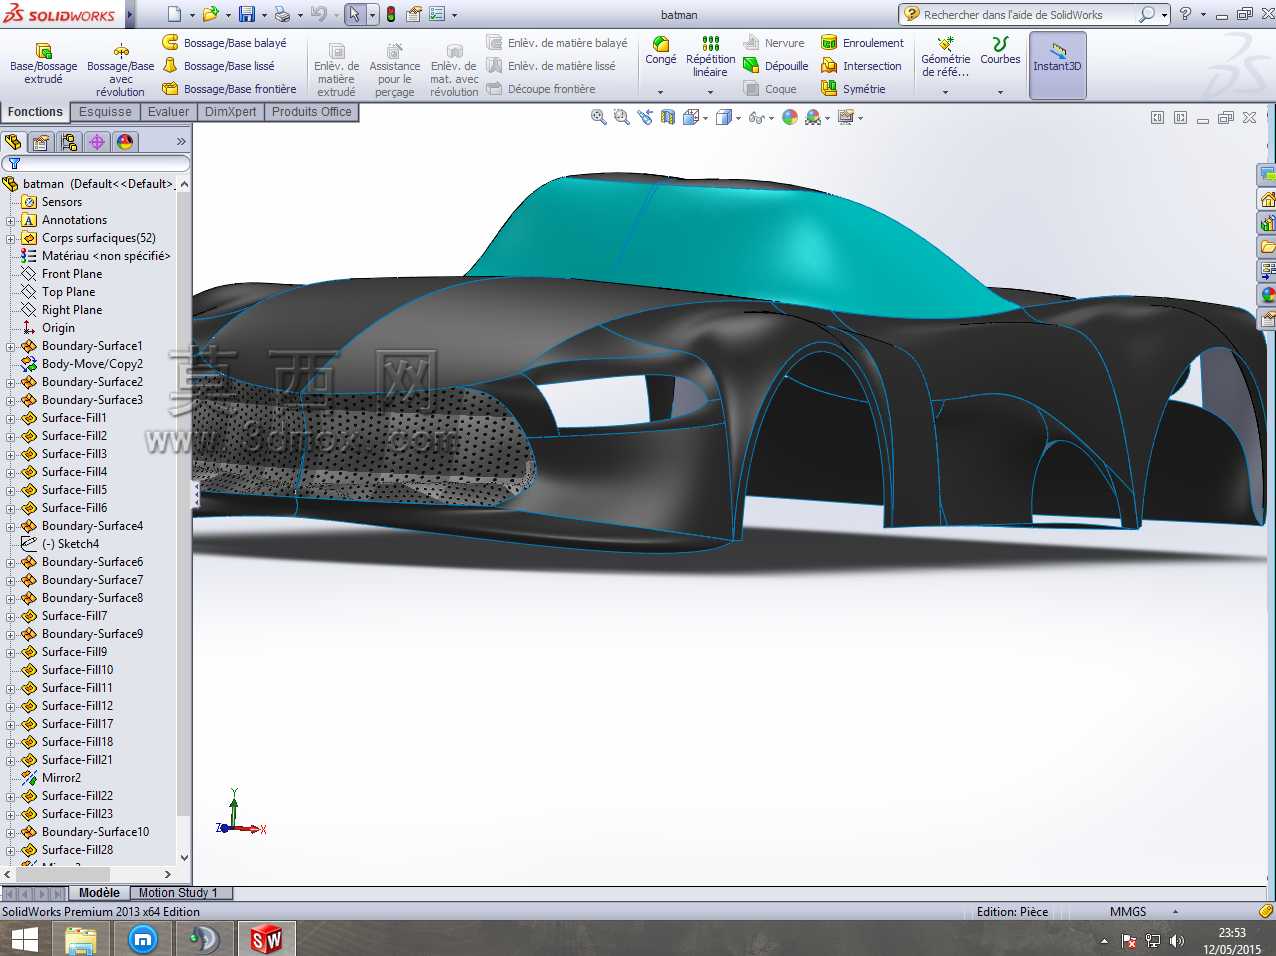Expand more manager tabs chevron
1276x956 pixels.
tap(181, 142)
